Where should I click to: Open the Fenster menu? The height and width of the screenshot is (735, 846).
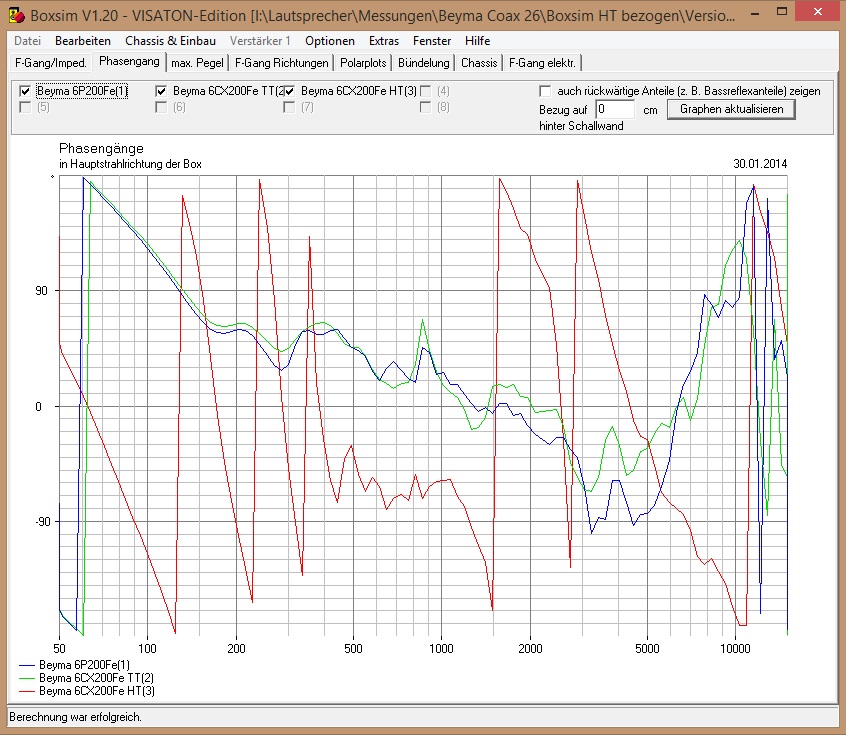[x=432, y=41]
